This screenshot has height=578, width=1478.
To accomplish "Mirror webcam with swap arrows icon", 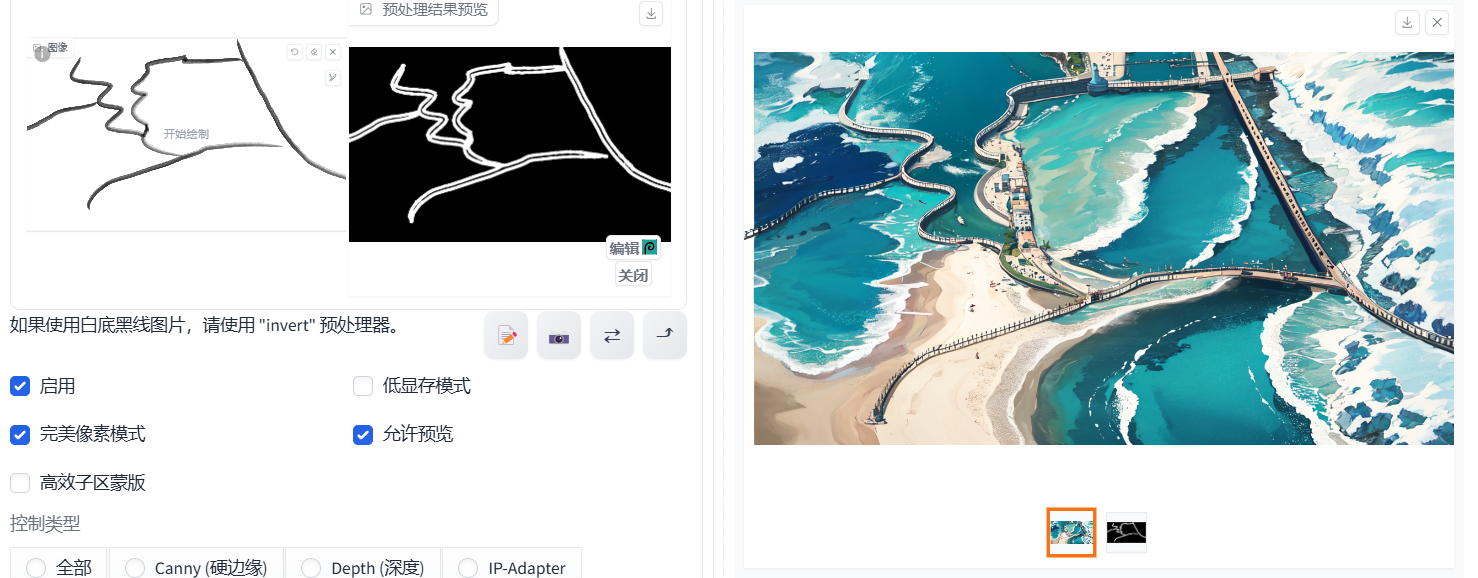I will 612,336.
